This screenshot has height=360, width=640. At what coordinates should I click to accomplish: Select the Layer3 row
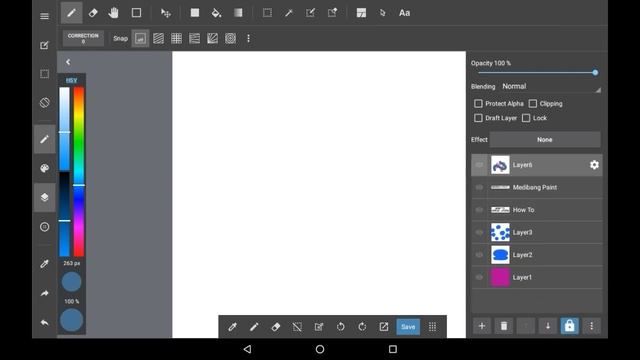[537, 232]
